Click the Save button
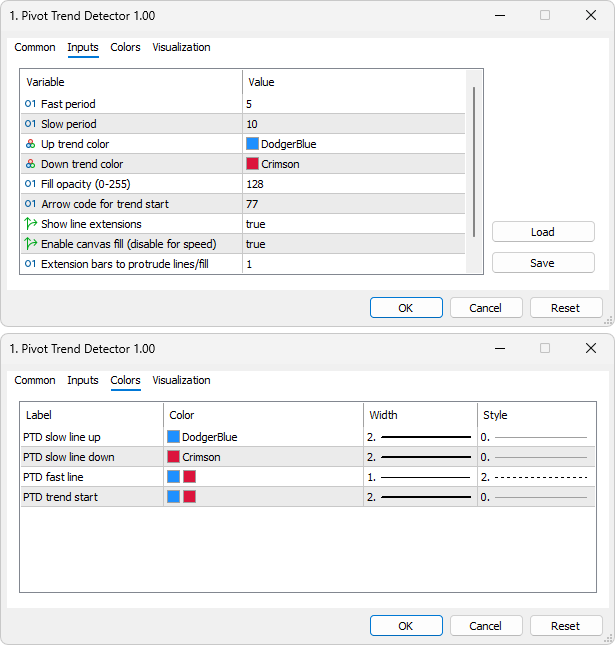Screen dimensions: 615x645 [x=543, y=263]
